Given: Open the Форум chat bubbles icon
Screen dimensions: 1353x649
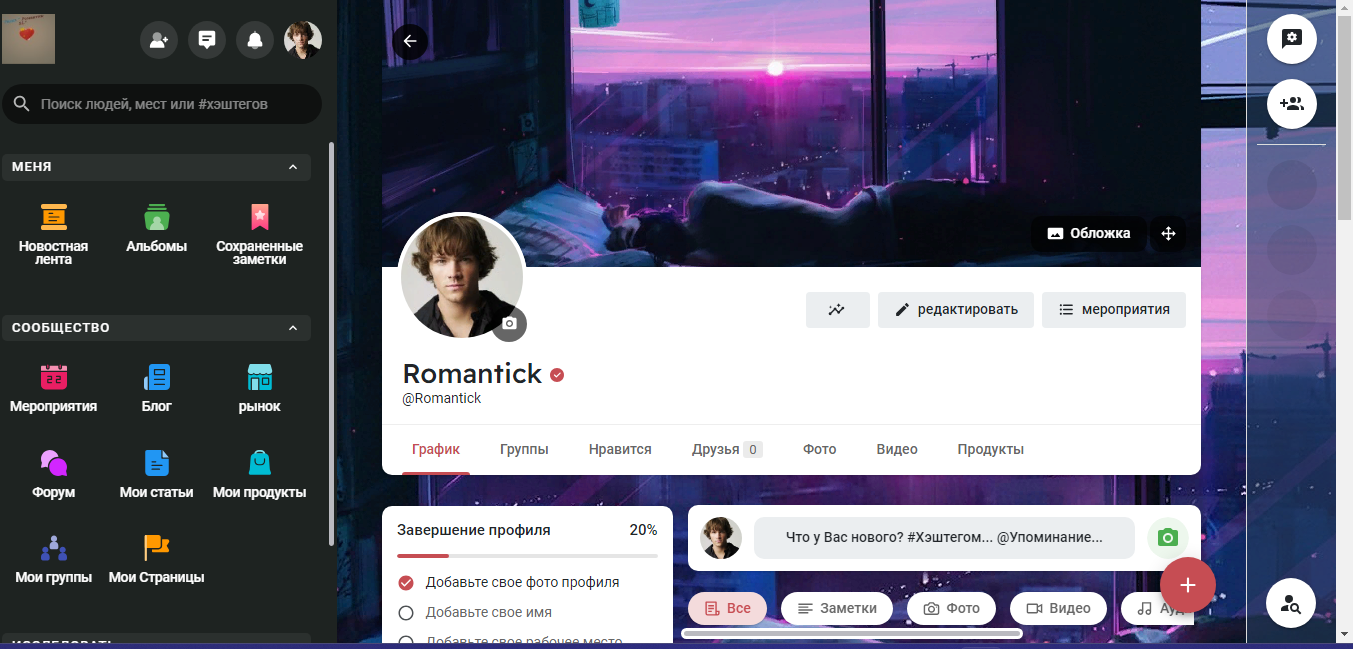Looking at the screenshot, I should [x=54, y=463].
